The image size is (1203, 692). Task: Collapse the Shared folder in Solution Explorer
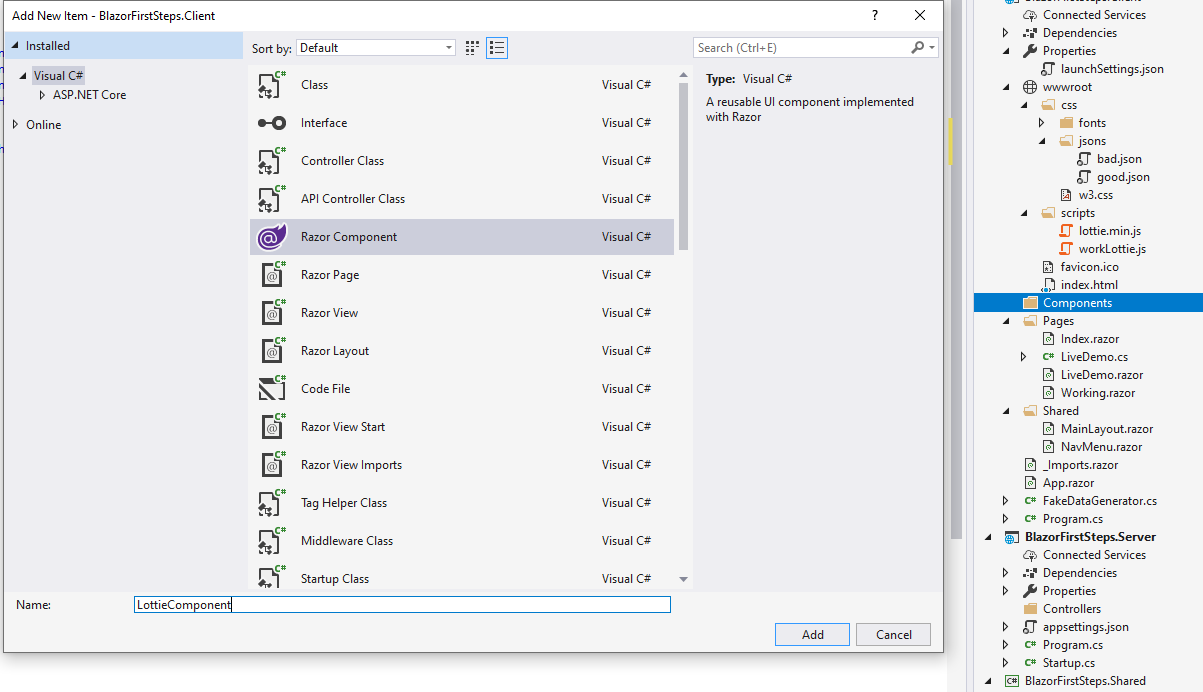(1005, 411)
